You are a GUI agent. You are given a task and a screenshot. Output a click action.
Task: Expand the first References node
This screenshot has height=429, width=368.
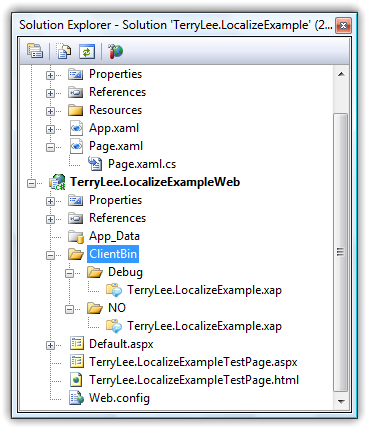[x=50, y=93]
